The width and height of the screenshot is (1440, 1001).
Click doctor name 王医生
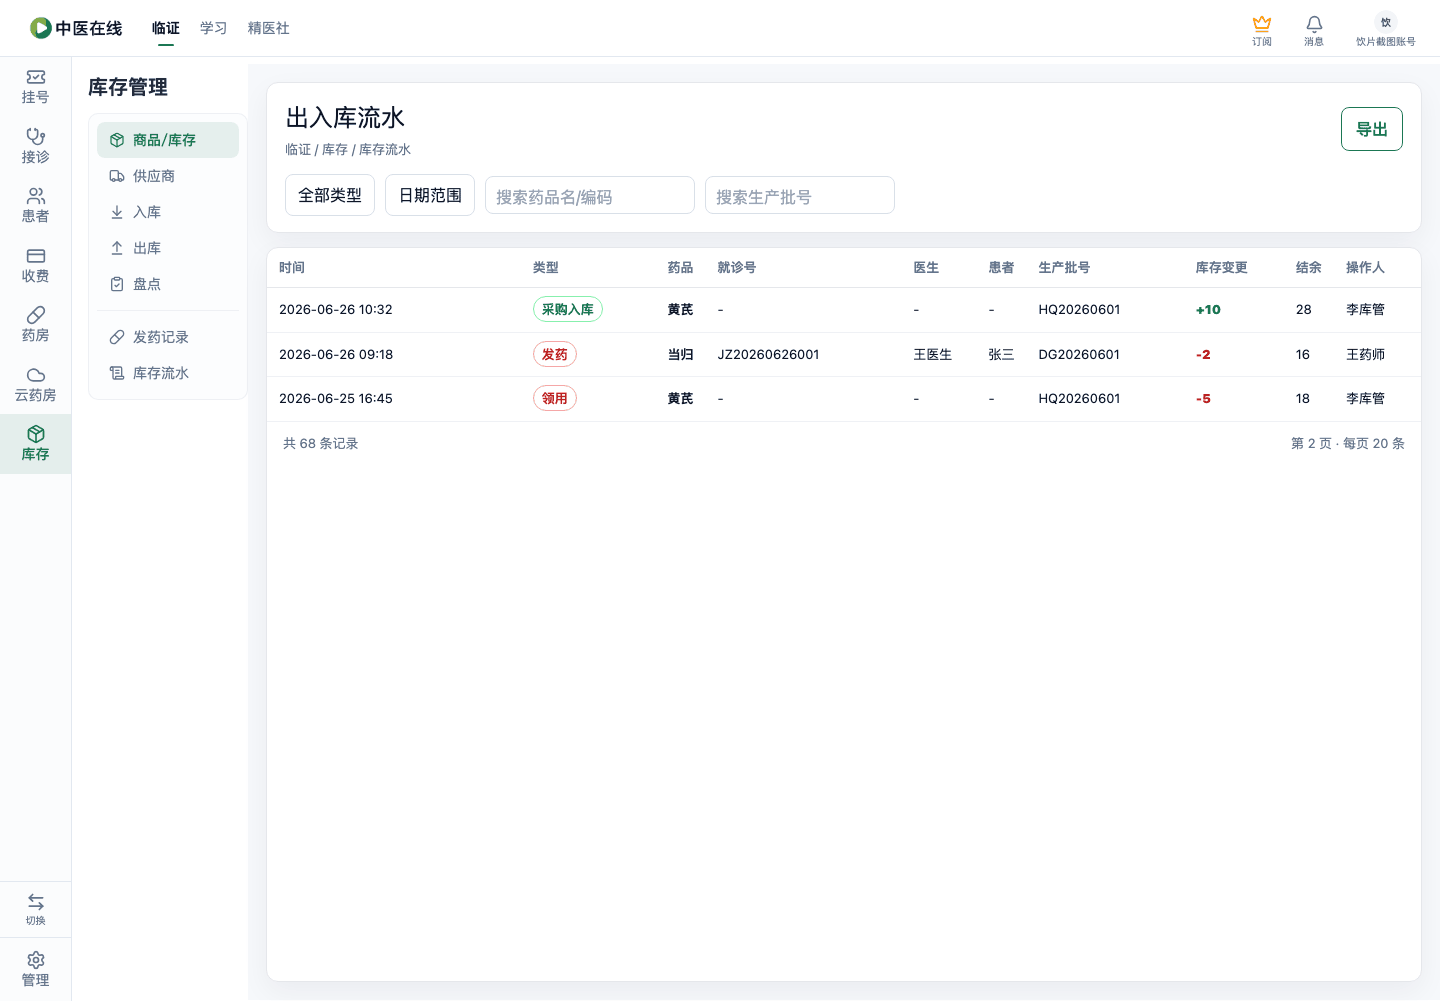click(x=933, y=354)
